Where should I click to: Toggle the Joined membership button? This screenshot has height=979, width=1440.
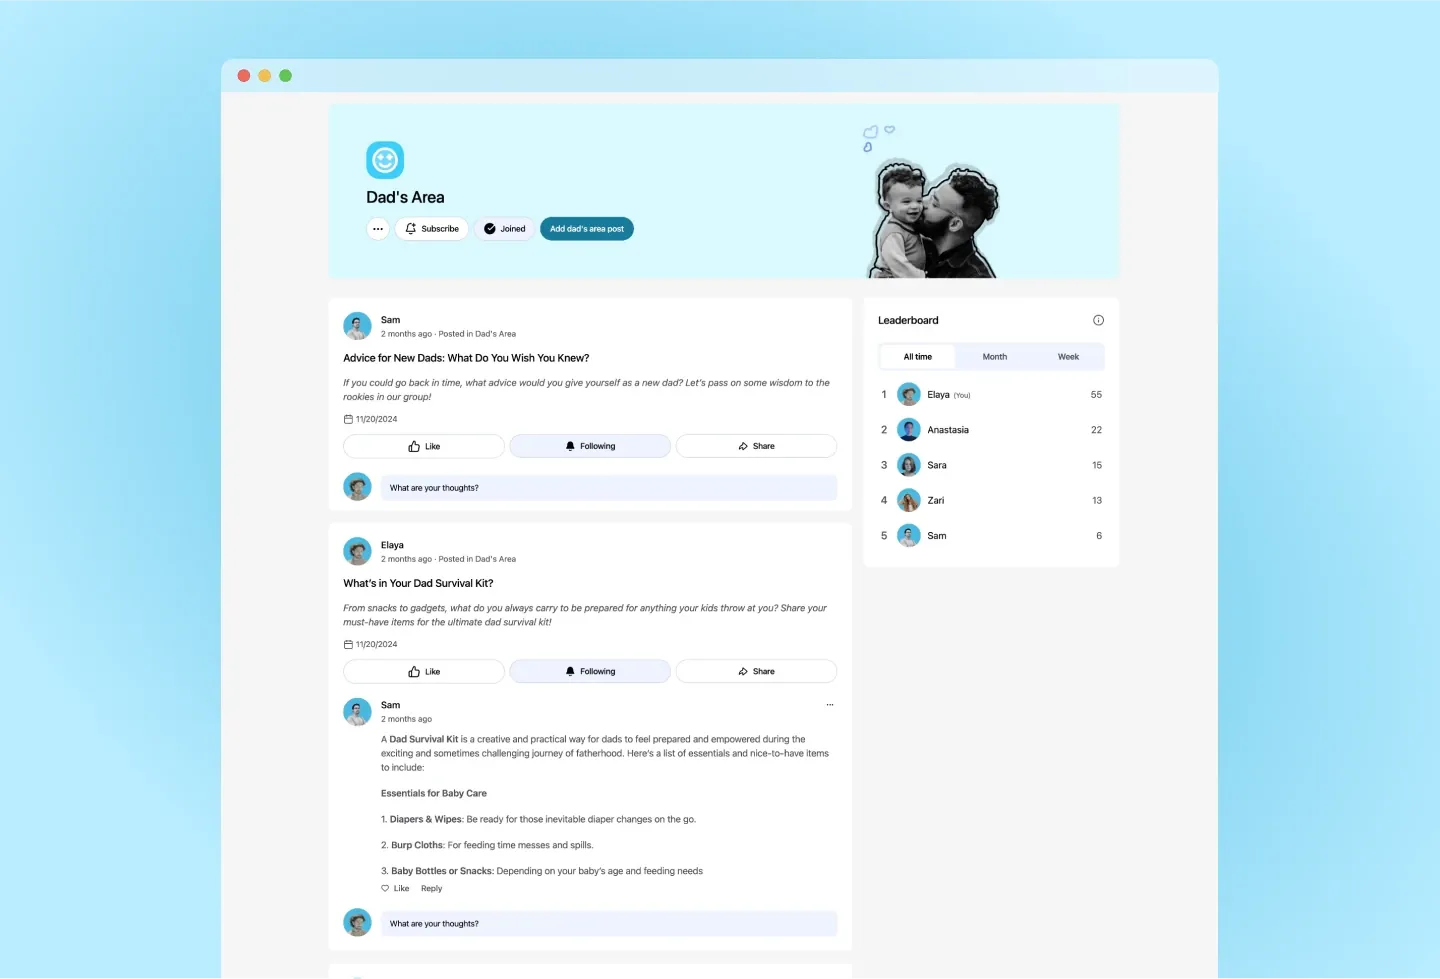[x=505, y=229]
